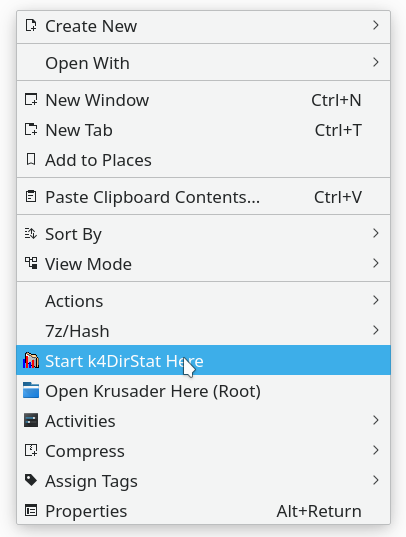406x537 pixels.
Task: Expand the Compress submenu chevron
Action: pos(376,450)
